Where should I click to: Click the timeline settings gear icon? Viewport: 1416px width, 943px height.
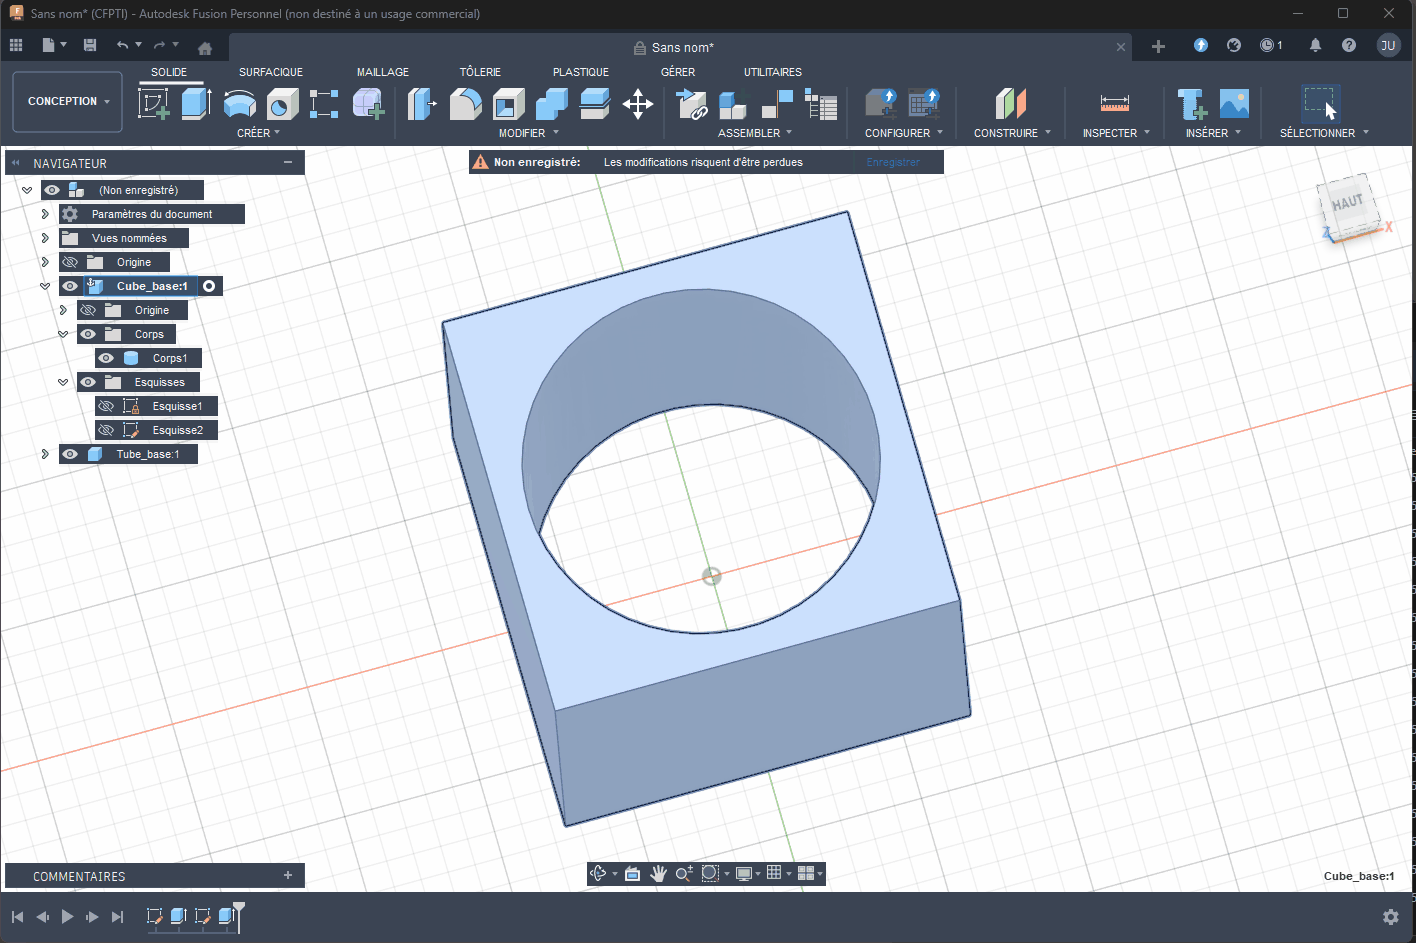tap(1390, 917)
